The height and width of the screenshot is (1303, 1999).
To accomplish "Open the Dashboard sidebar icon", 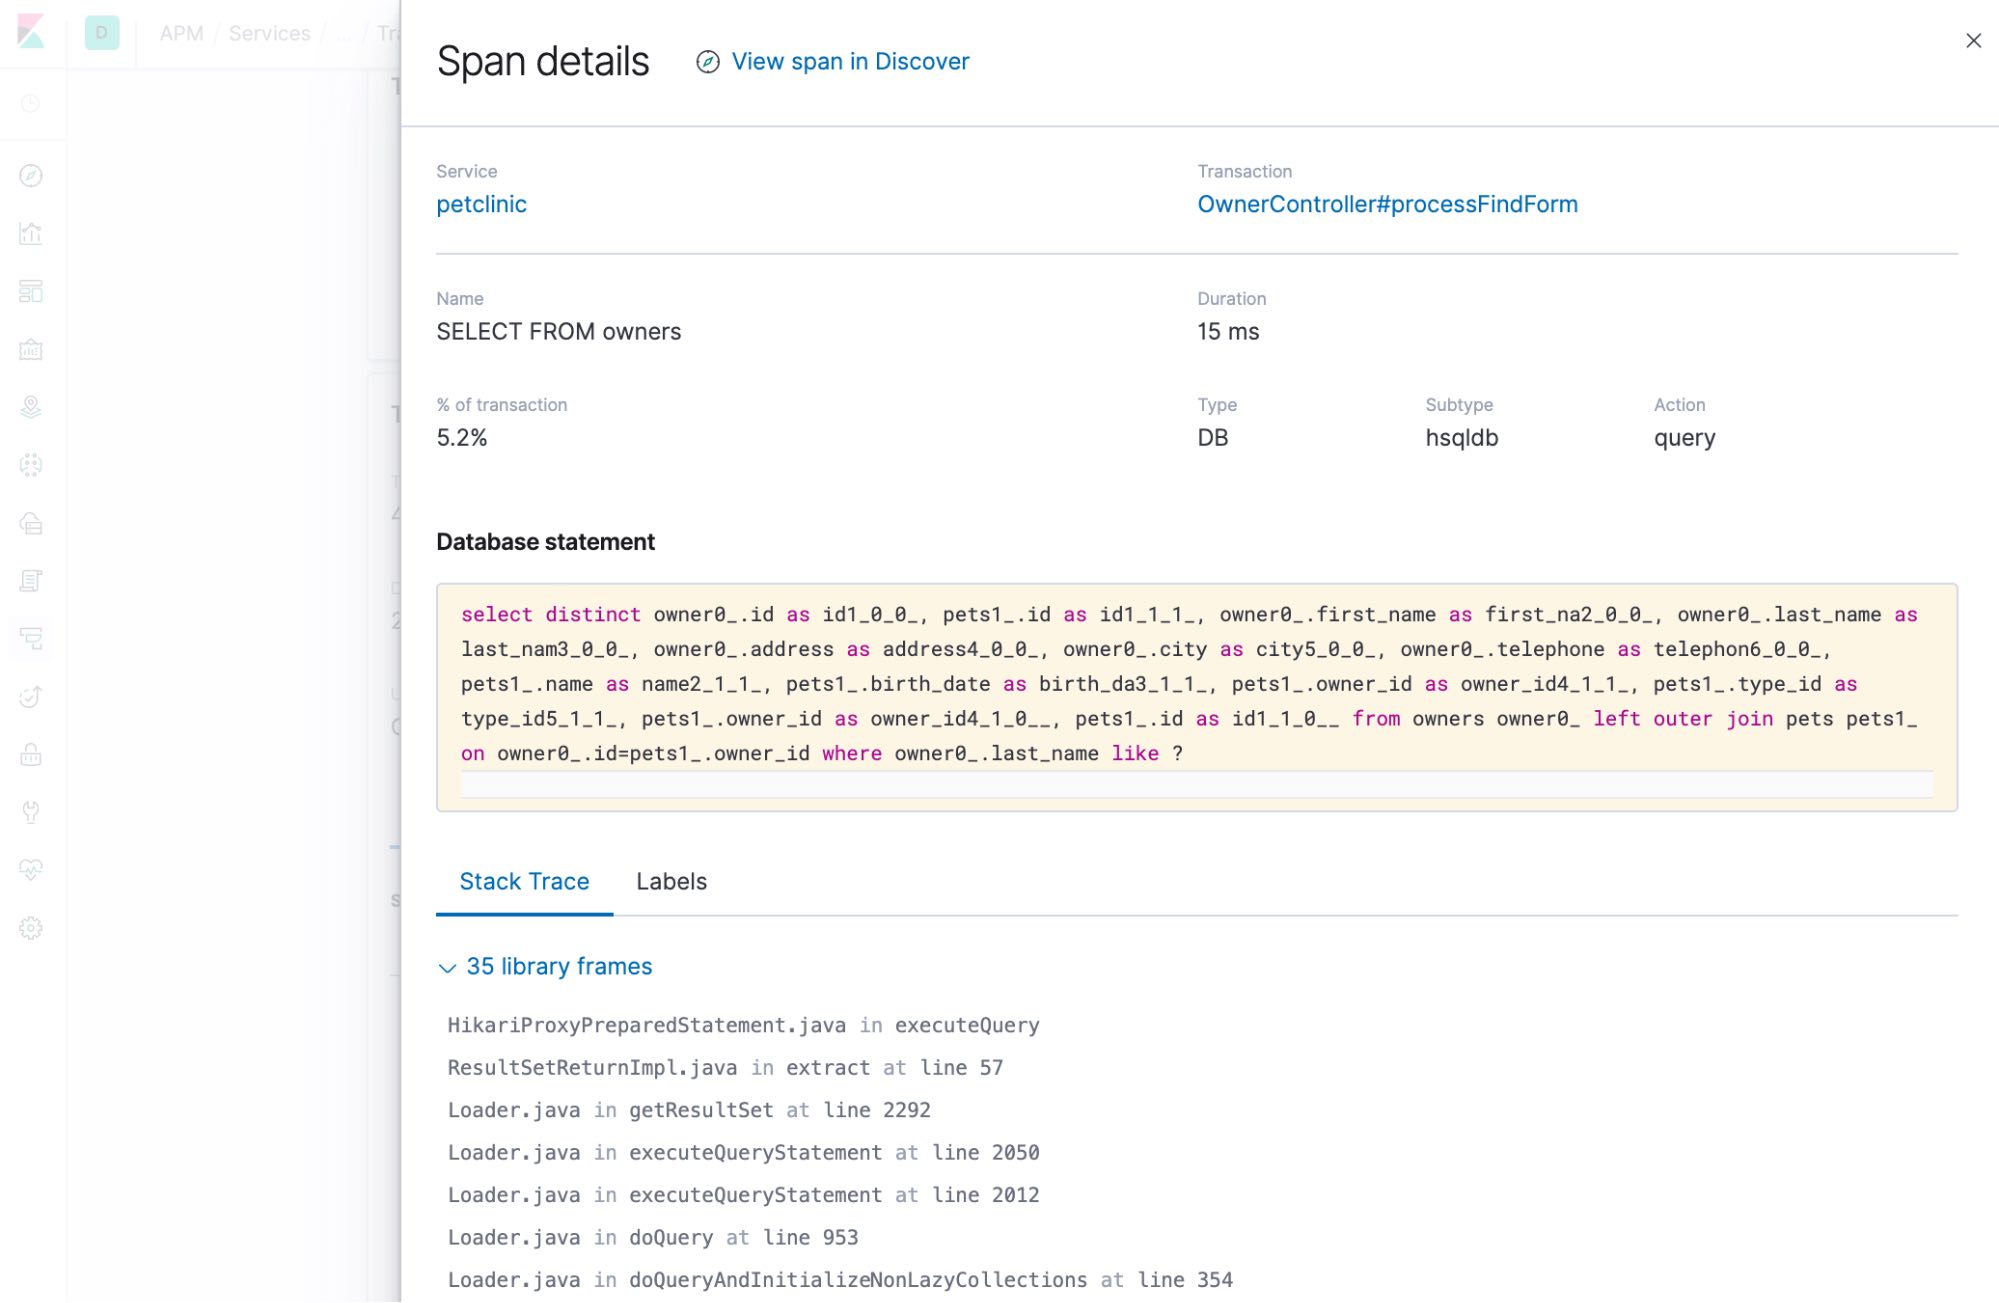I will click(x=31, y=291).
